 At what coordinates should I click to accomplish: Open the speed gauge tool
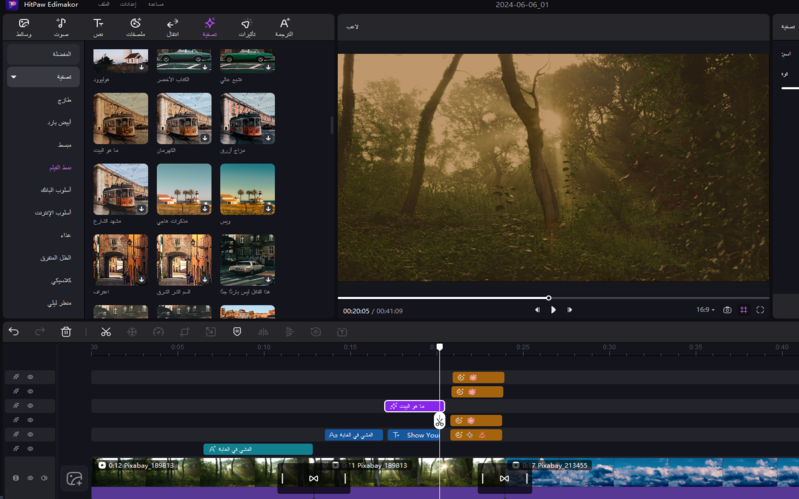(x=158, y=332)
